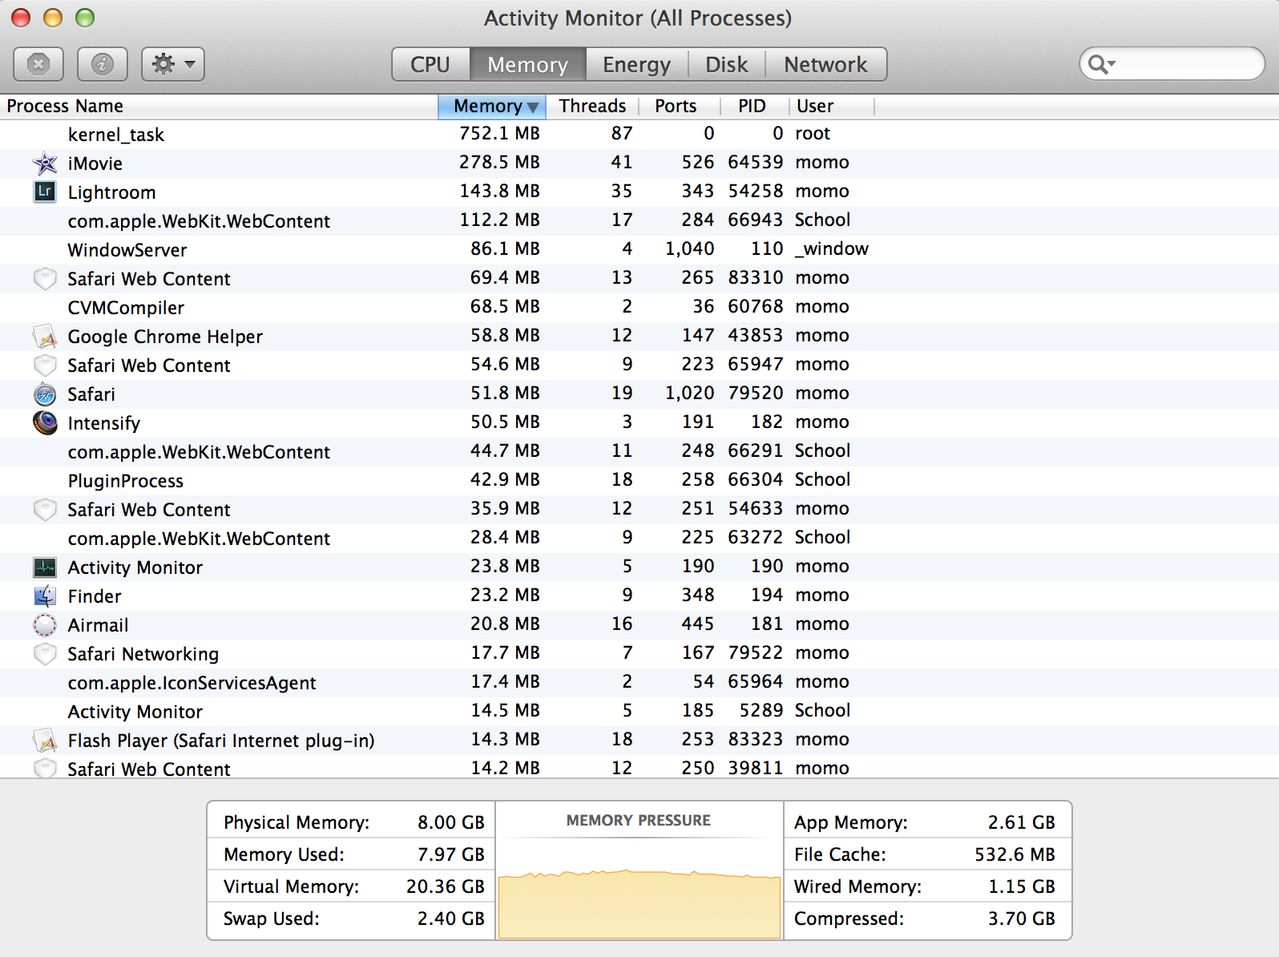Select com.apple.WebKit.WebContent at 112.2 MB

[639, 221]
